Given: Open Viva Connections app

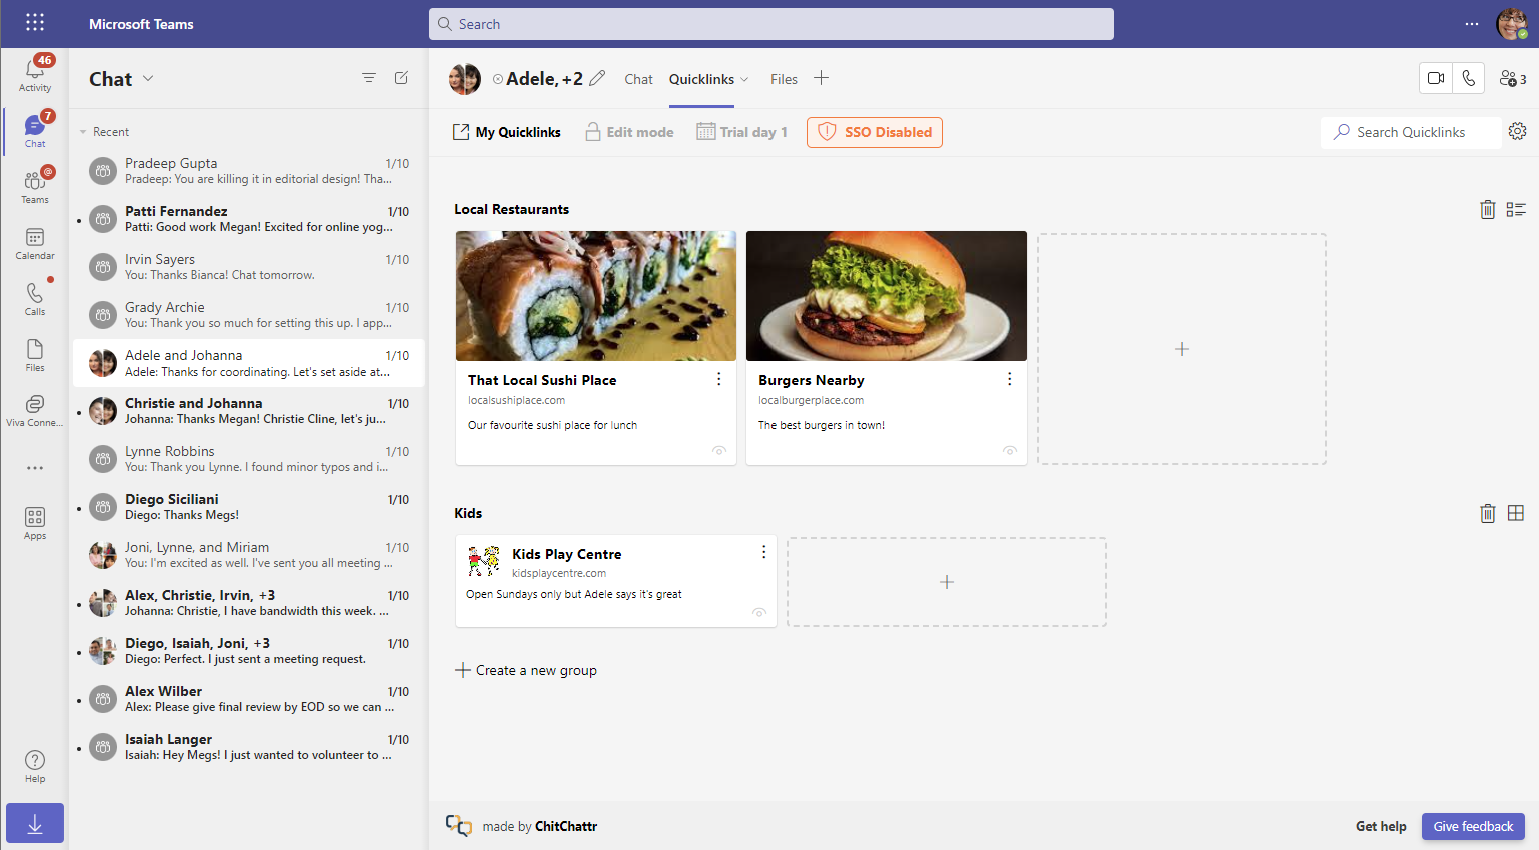Looking at the screenshot, I should coord(35,410).
